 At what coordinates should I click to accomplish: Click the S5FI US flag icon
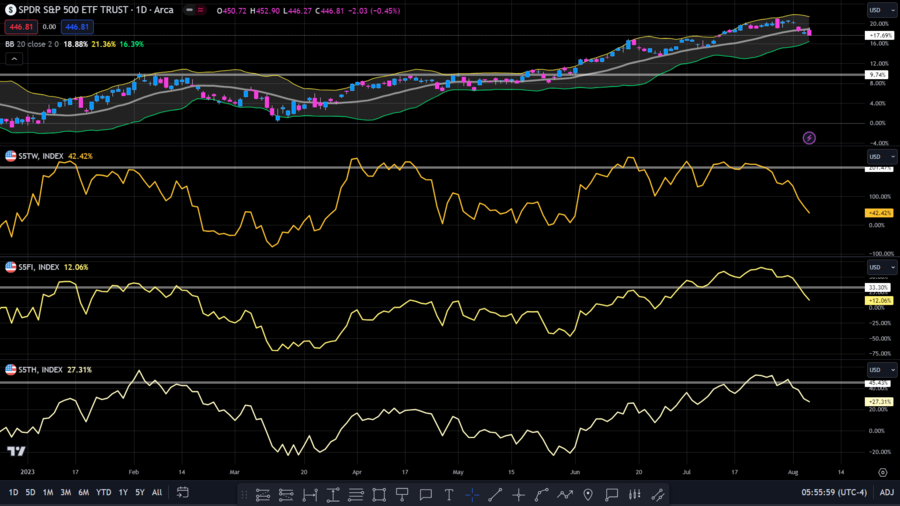(10, 267)
